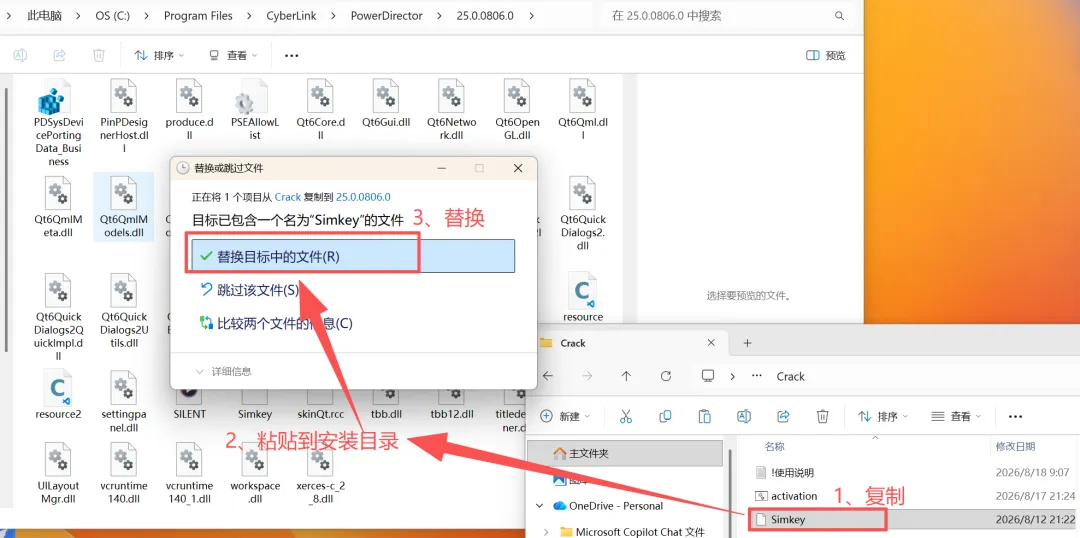Screen dimensions: 1080x538
Task: Open 排序 dropdown in Crack window
Action: point(883,416)
